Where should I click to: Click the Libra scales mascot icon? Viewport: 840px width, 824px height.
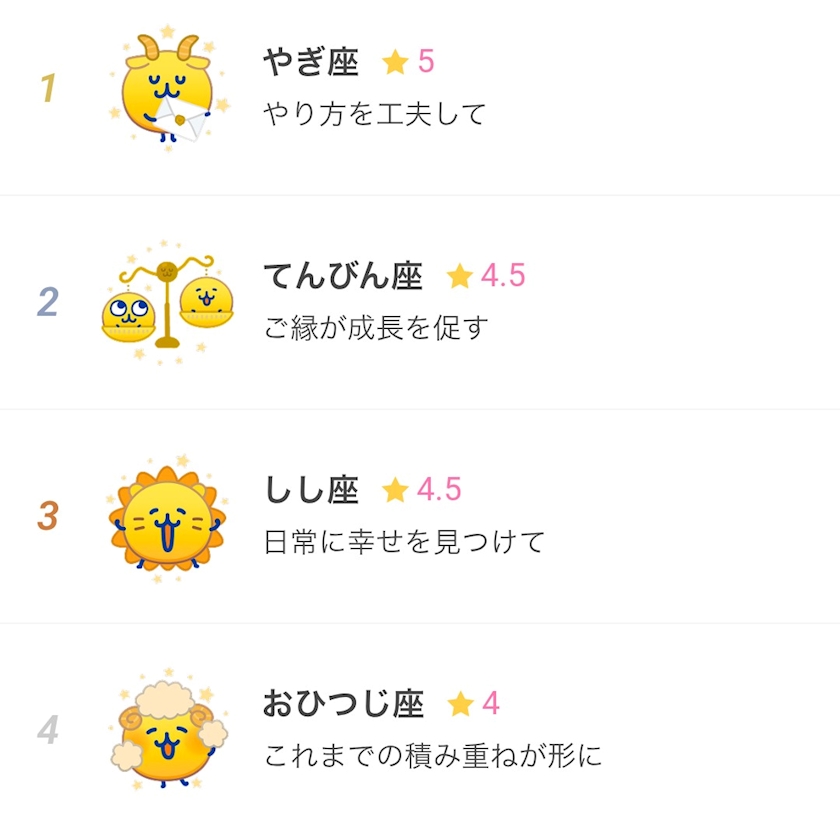coord(168,302)
